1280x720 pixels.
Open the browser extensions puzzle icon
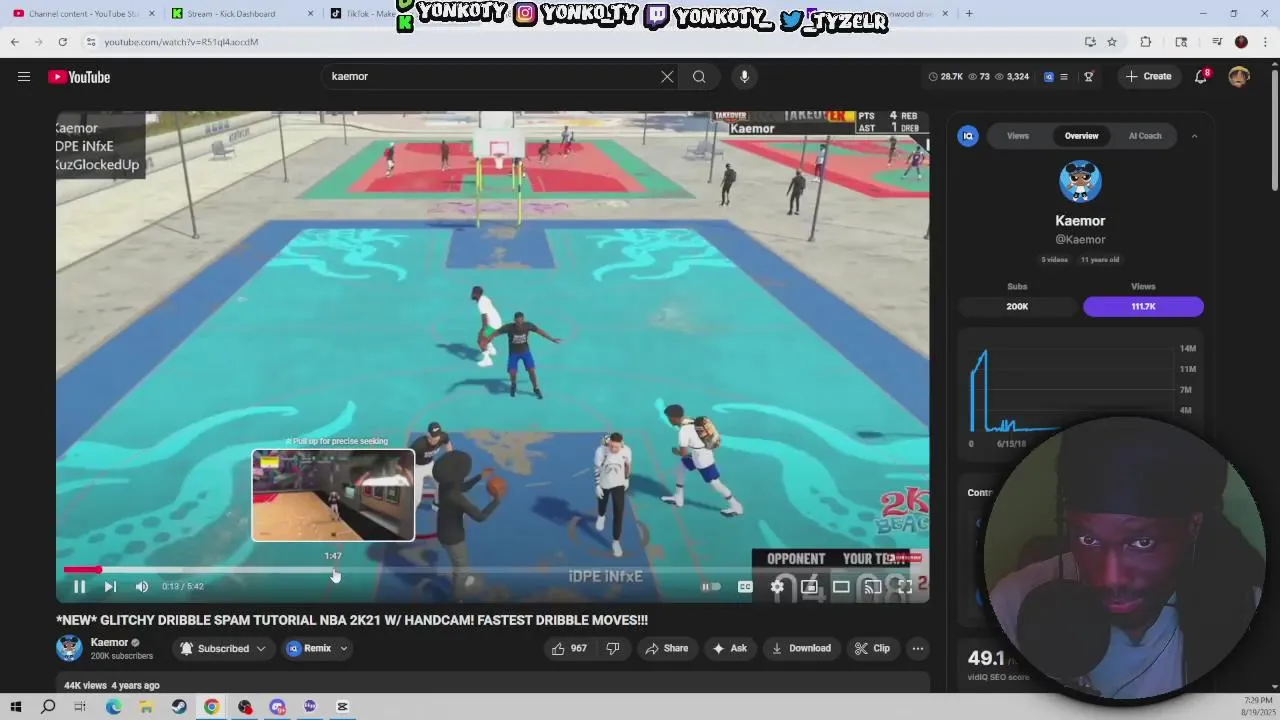click(x=1146, y=42)
